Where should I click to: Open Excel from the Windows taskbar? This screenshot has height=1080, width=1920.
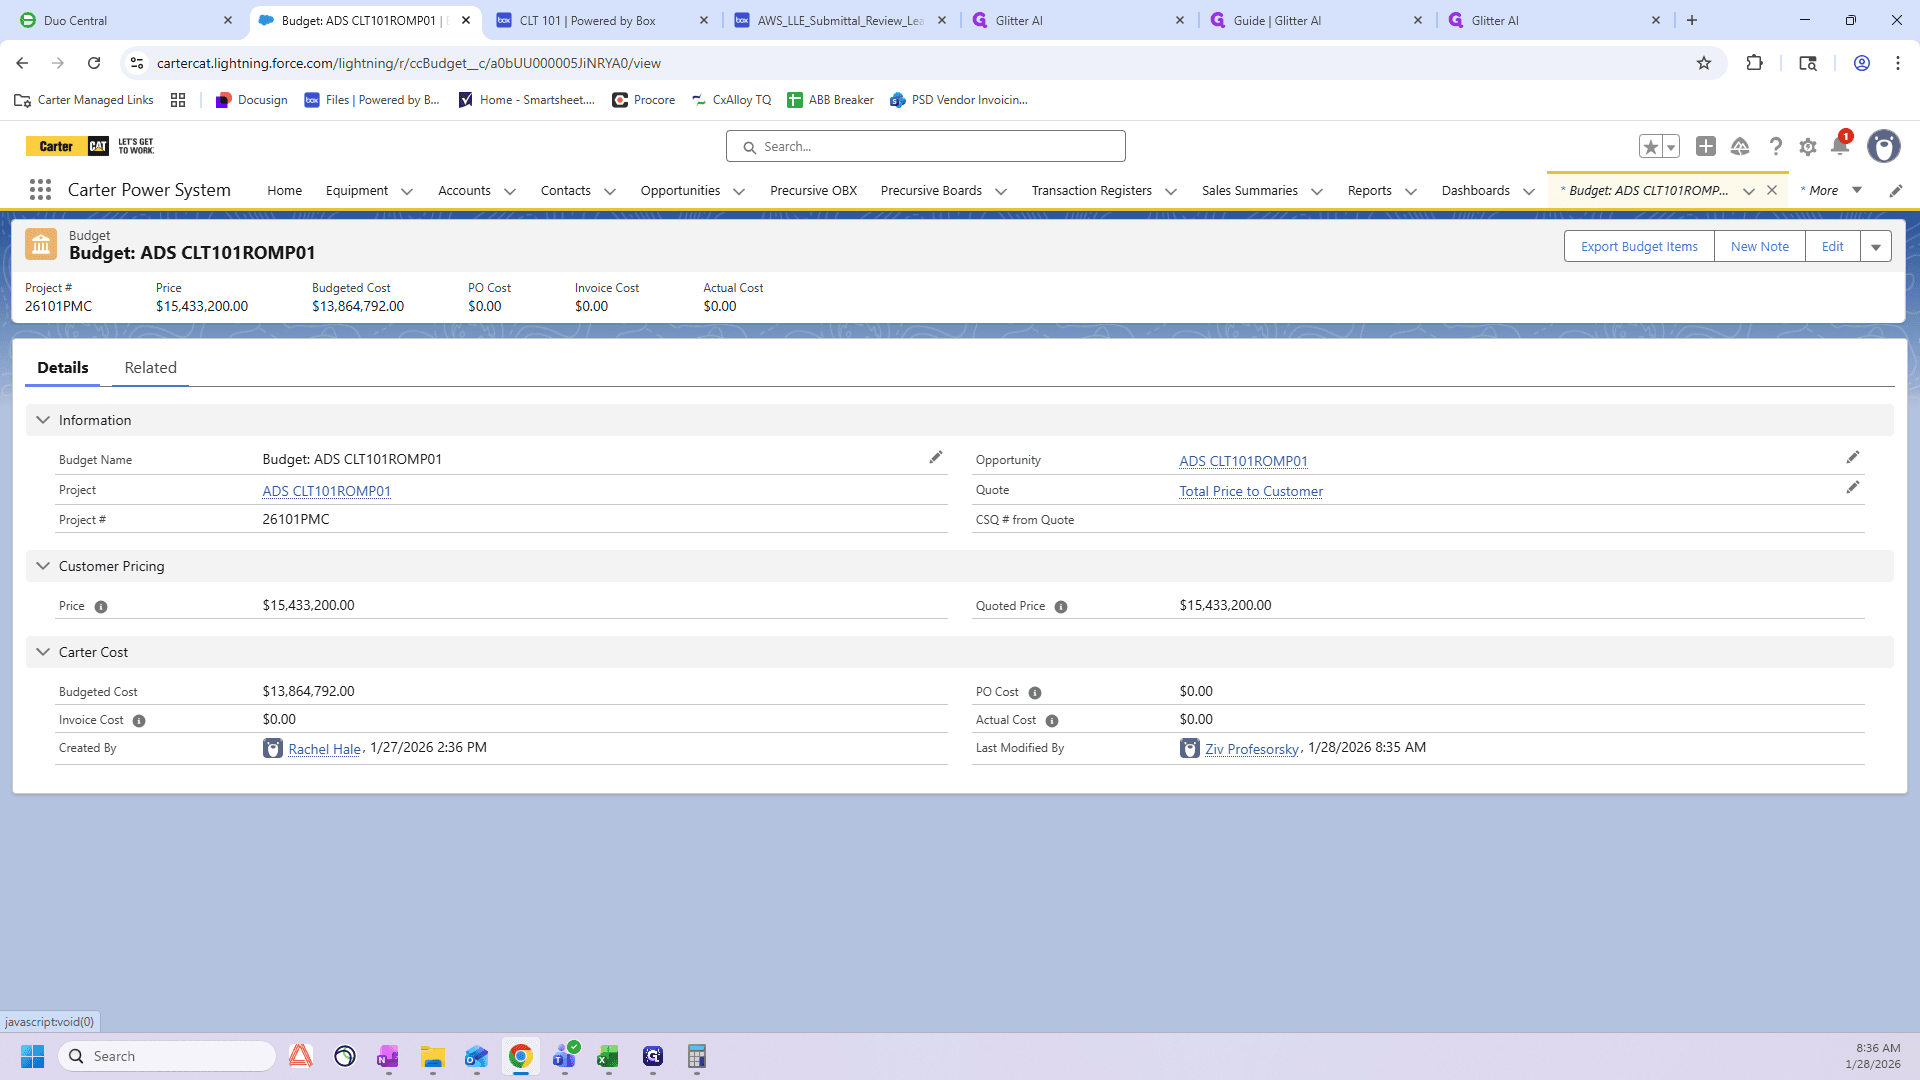point(608,1057)
